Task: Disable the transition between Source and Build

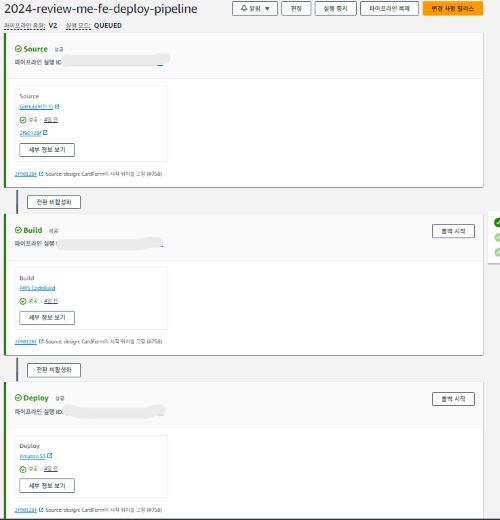Action: click(x=54, y=202)
